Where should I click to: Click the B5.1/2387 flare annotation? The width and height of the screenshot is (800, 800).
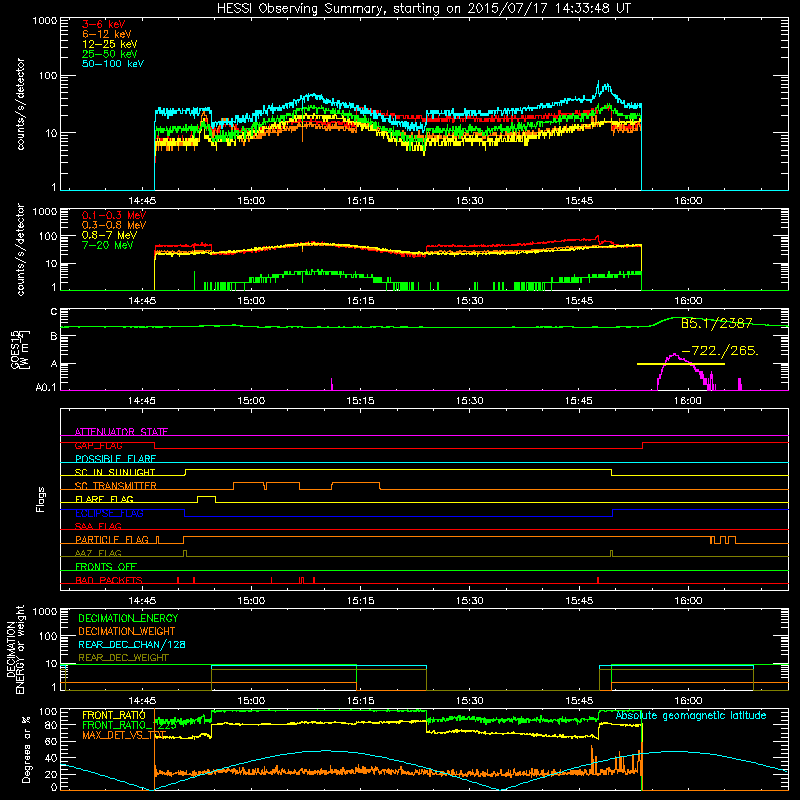click(716, 323)
